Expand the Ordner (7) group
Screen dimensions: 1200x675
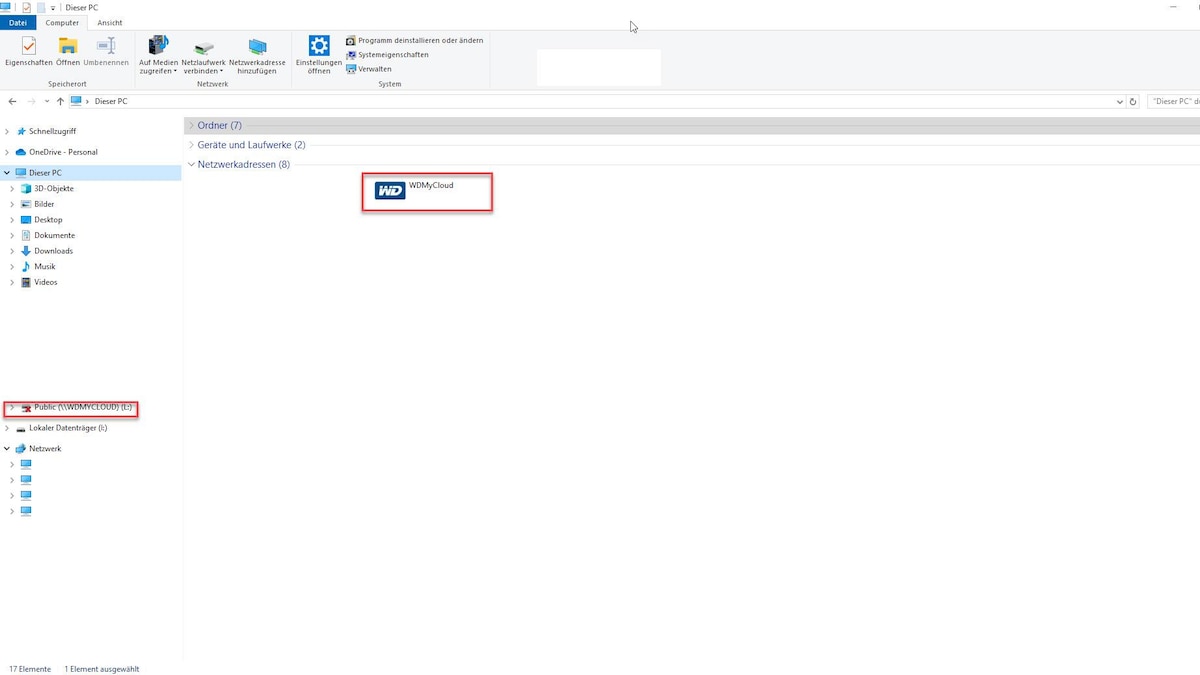tap(191, 125)
